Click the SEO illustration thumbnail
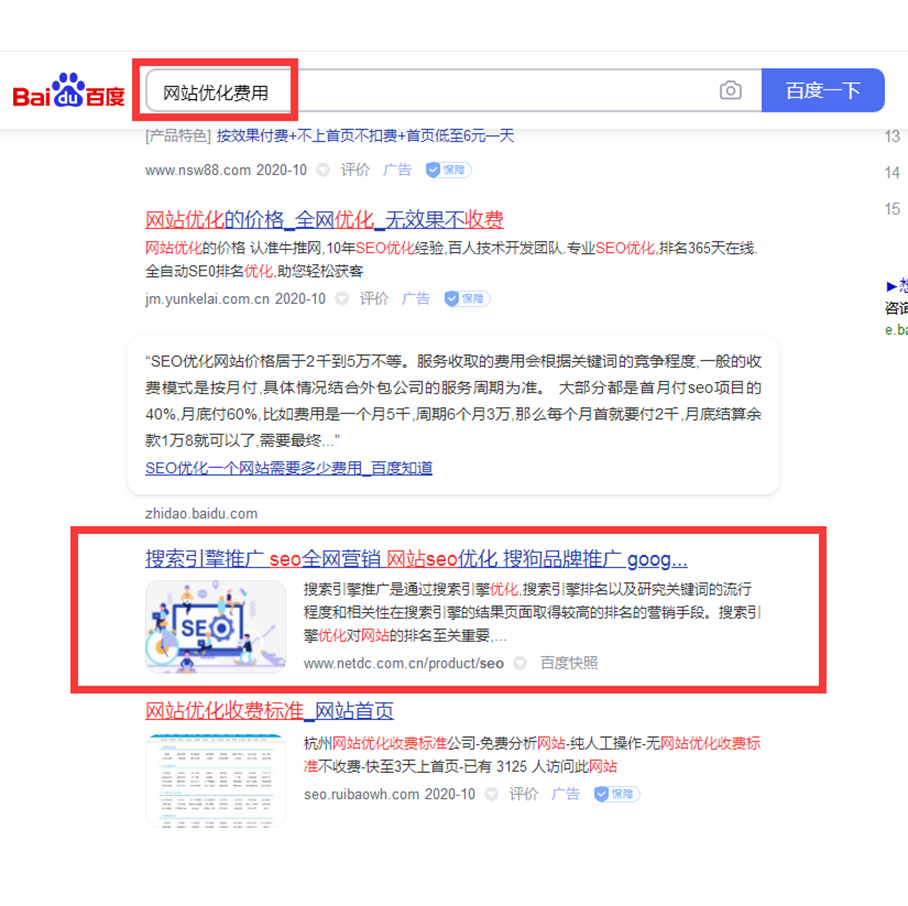This screenshot has width=908, height=906. pos(215,627)
